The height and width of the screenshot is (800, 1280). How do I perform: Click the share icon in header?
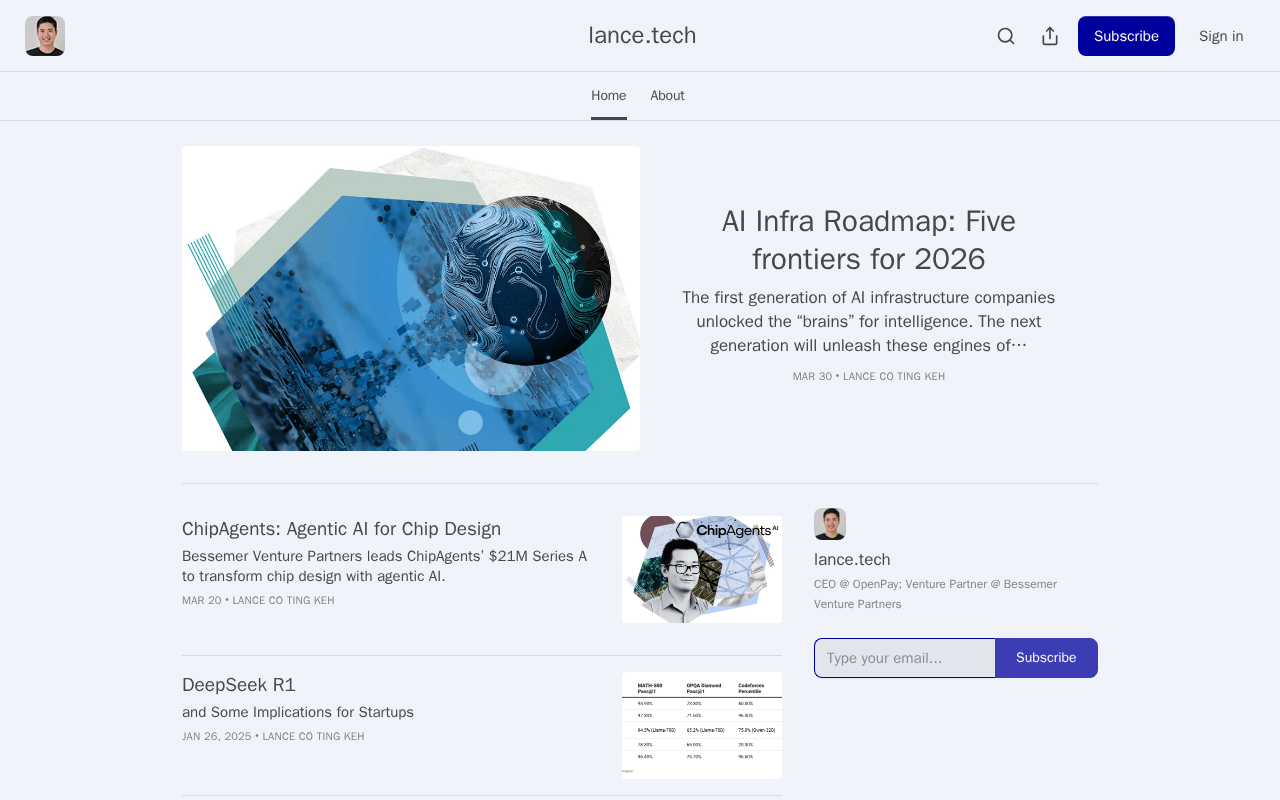pos(1050,36)
